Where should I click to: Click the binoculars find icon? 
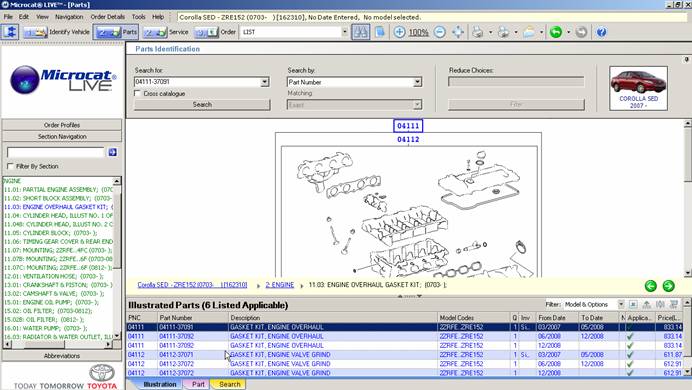[x=361, y=32]
